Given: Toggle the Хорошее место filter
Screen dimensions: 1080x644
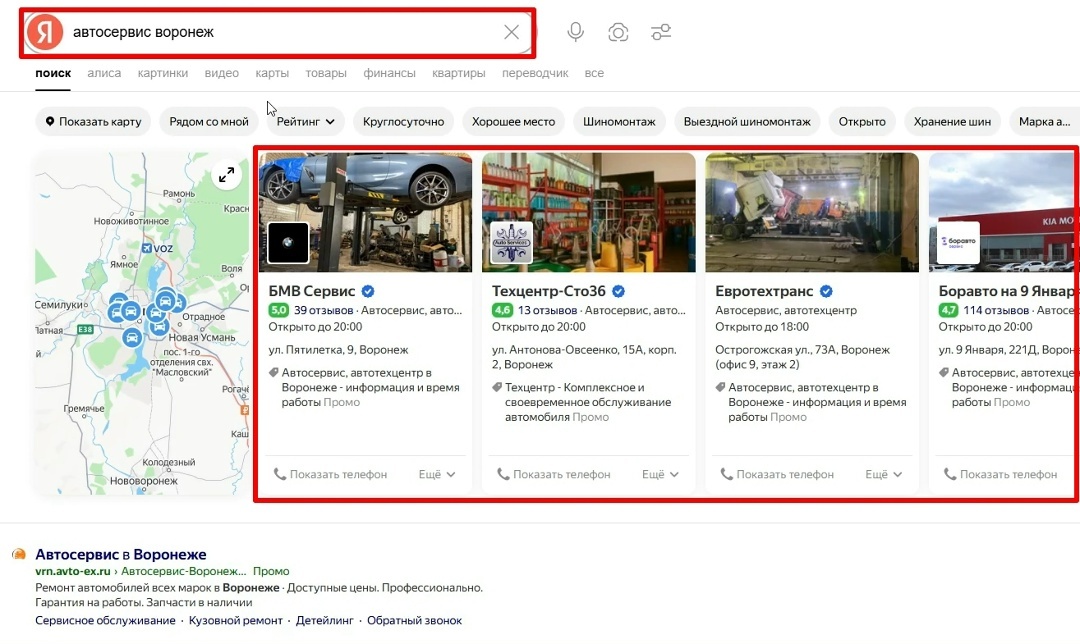Looking at the screenshot, I should (513, 121).
